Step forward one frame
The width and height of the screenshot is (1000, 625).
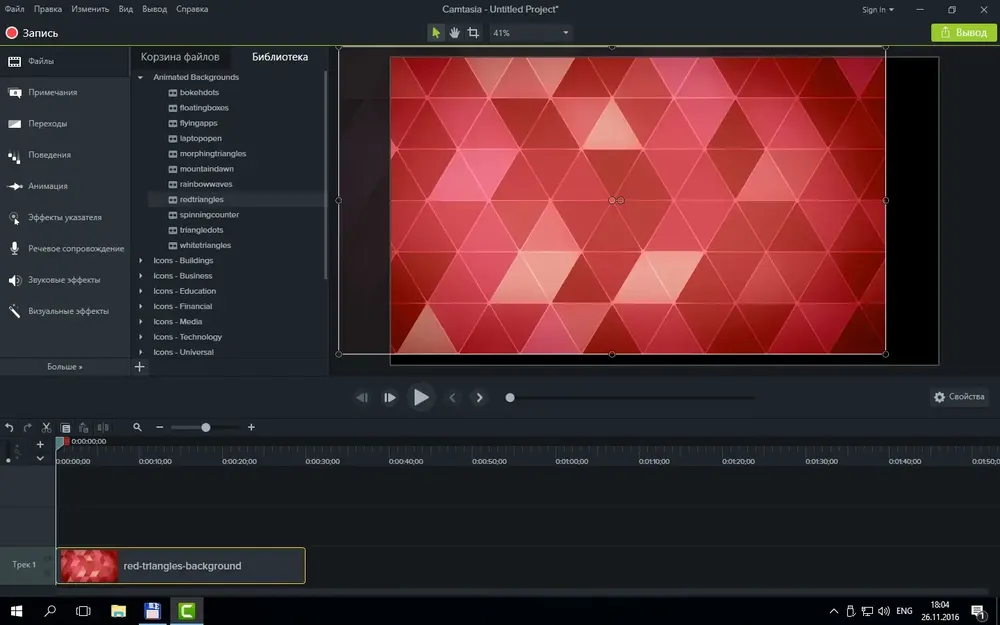pyautogui.click(x=389, y=397)
